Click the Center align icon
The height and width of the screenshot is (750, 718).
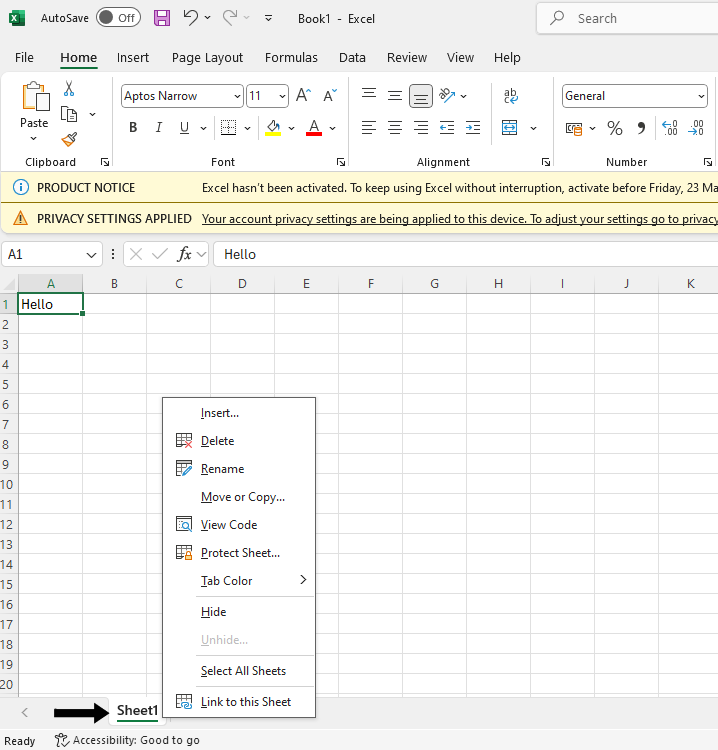tap(395, 128)
